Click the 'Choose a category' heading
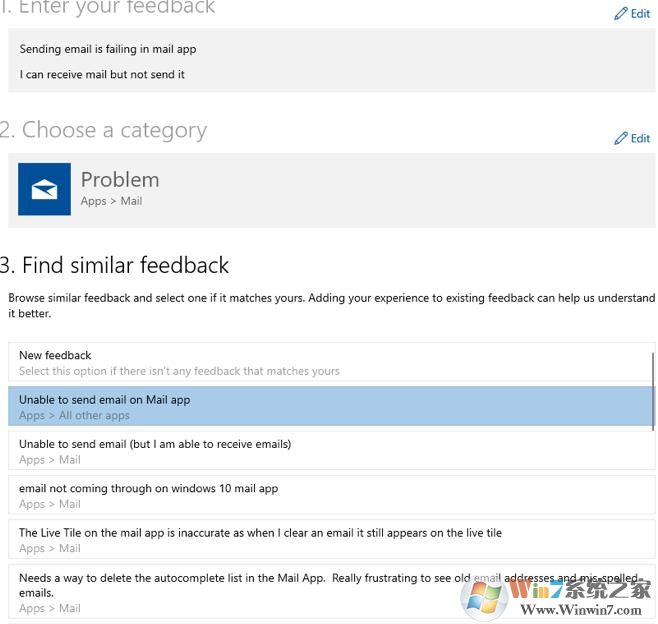658x624 pixels. (x=104, y=130)
